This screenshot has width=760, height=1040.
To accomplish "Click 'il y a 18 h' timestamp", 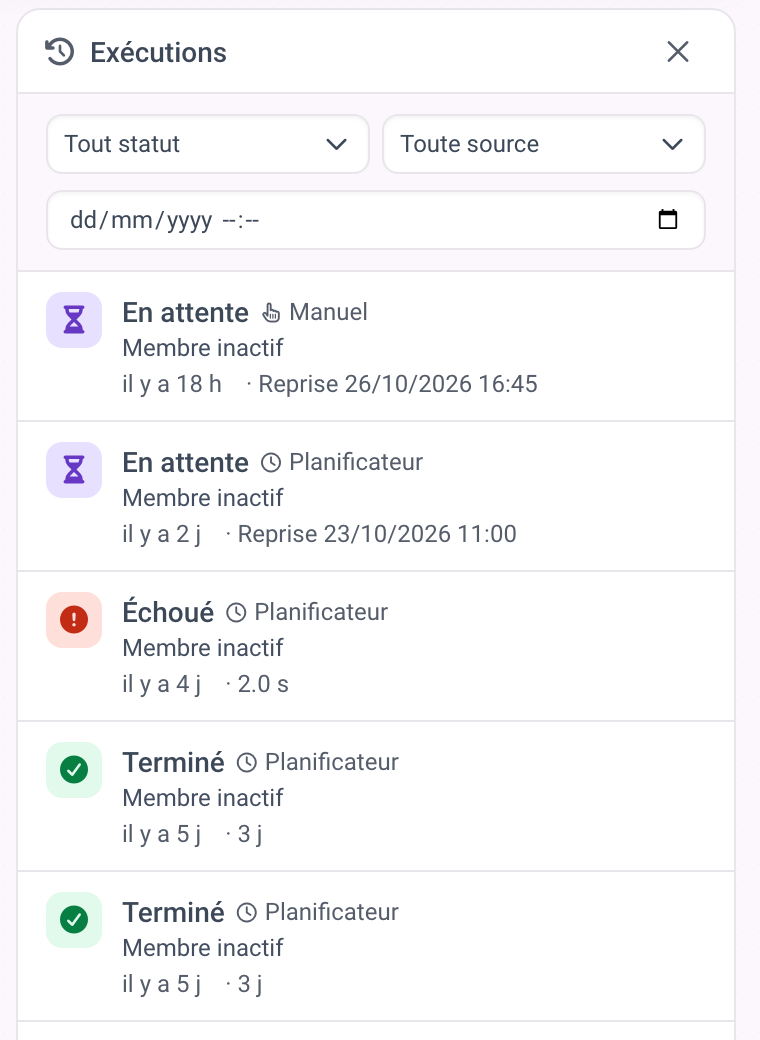I will point(172,384).
